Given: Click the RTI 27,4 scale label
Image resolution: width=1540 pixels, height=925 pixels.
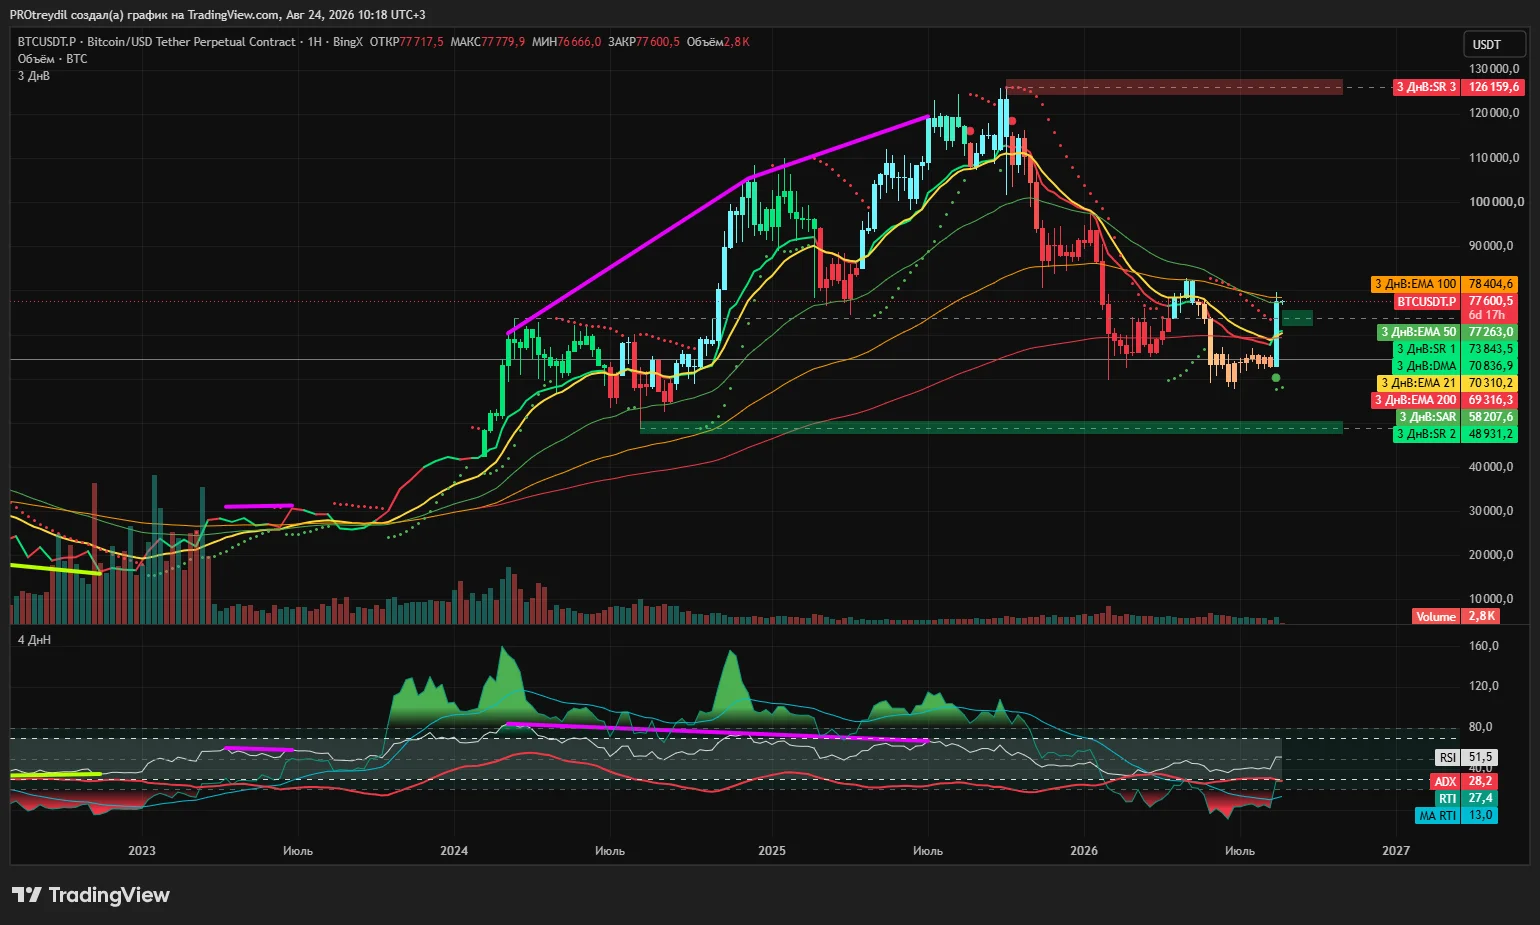Looking at the screenshot, I should click(x=1466, y=798).
